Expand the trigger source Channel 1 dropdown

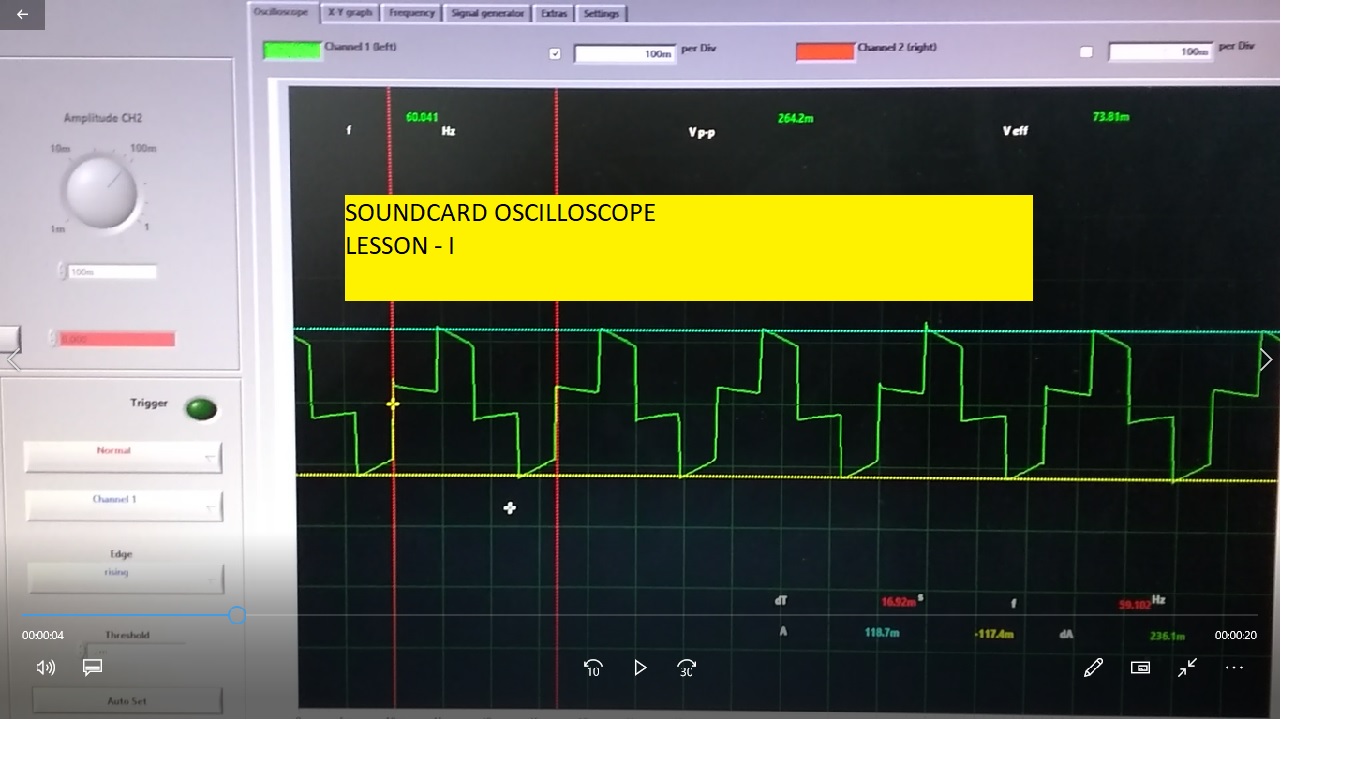pos(122,505)
